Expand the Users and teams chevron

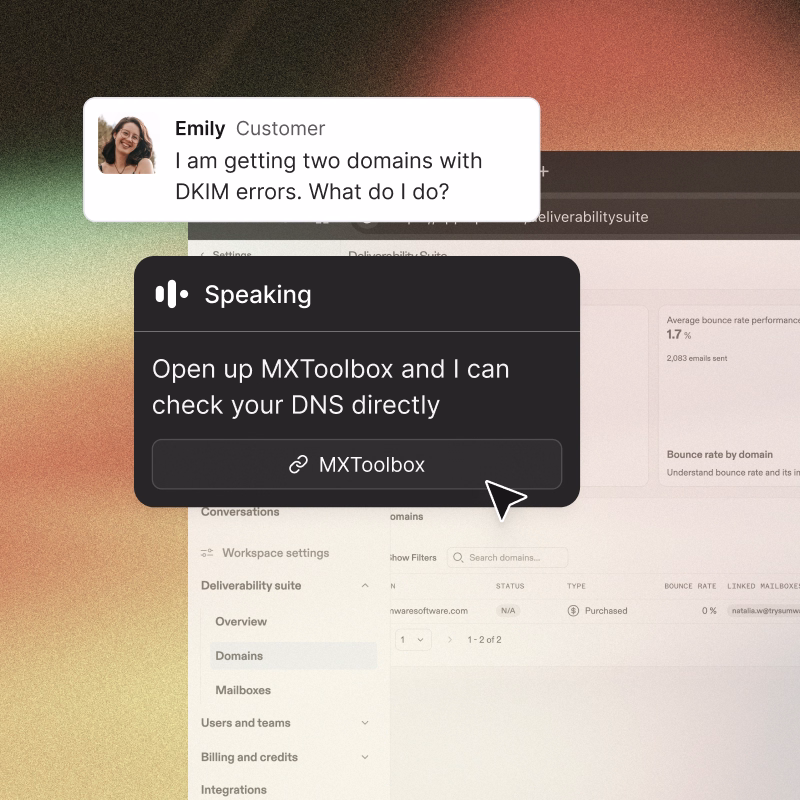point(365,723)
